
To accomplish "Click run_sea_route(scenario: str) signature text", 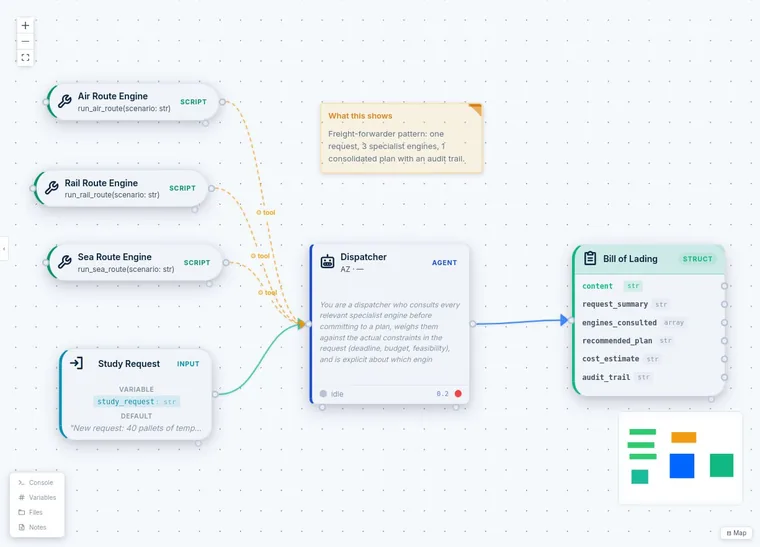I will pos(126,269).
